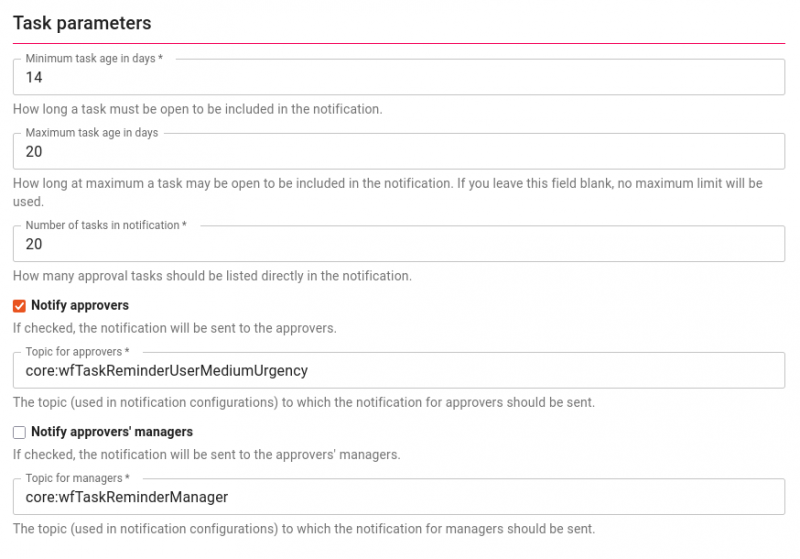Select the Number of tasks in notification field
This screenshot has width=800, height=559.
398,244
